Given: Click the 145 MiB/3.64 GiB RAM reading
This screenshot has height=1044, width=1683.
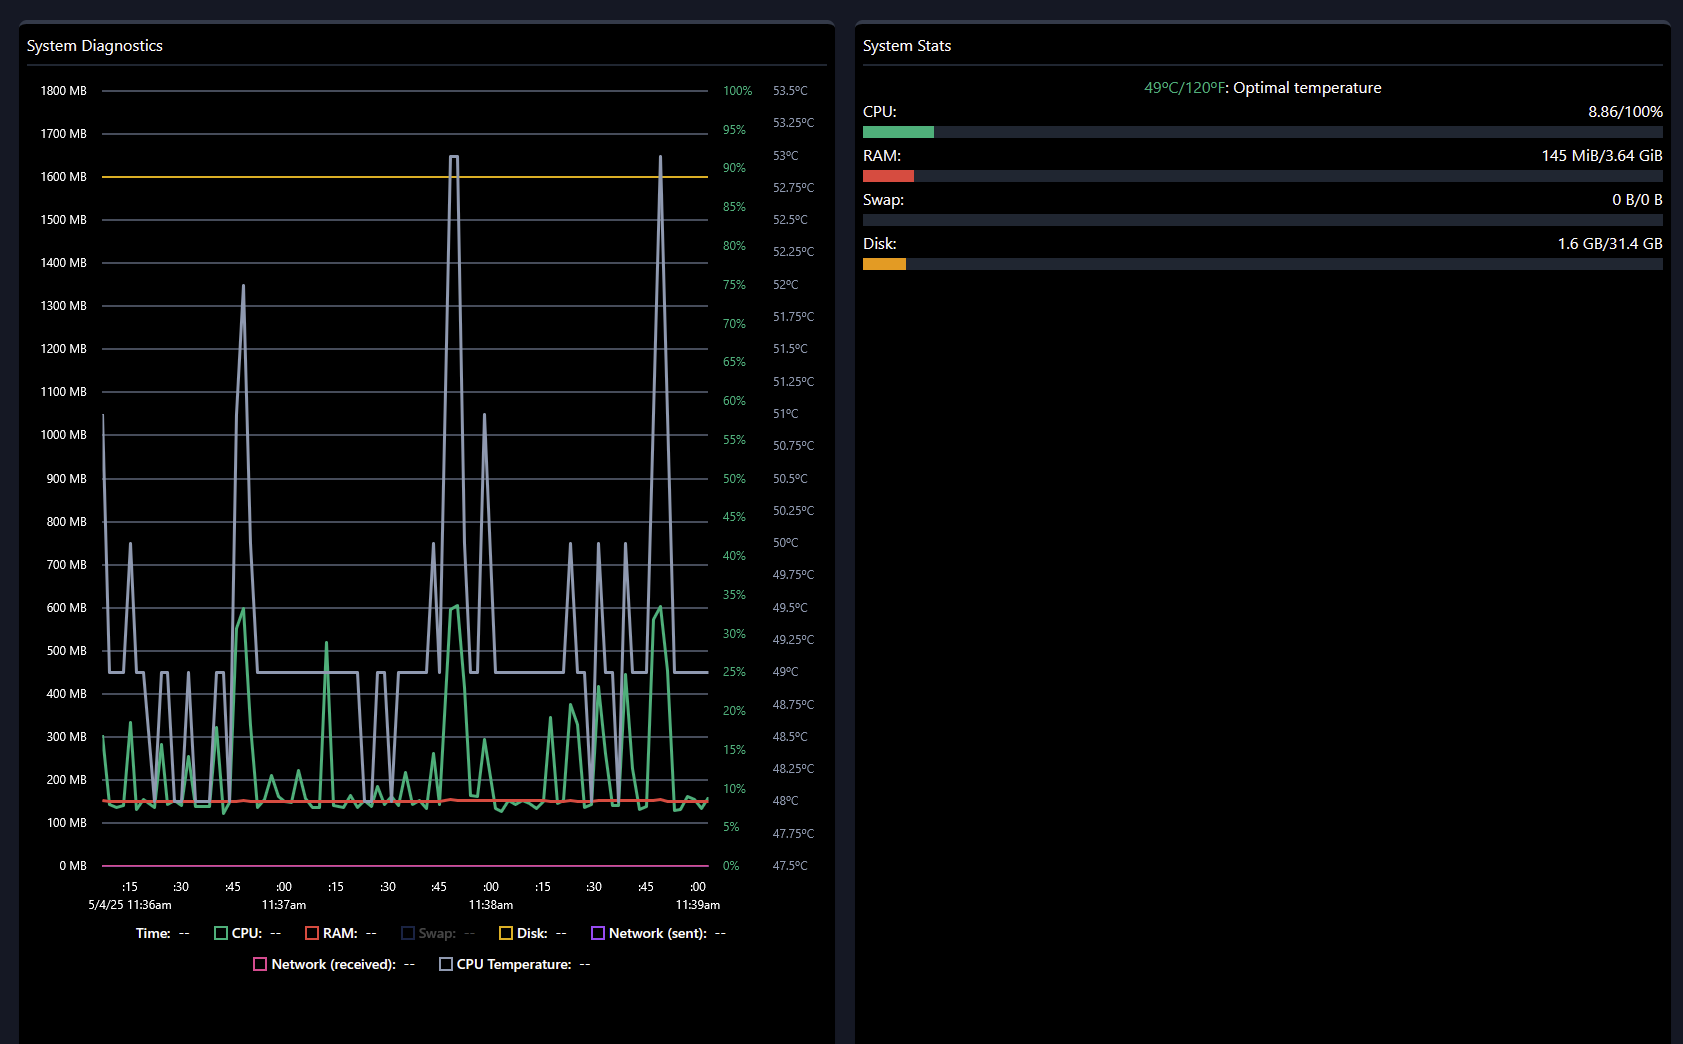Looking at the screenshot, I should (x=1601, y=156).
